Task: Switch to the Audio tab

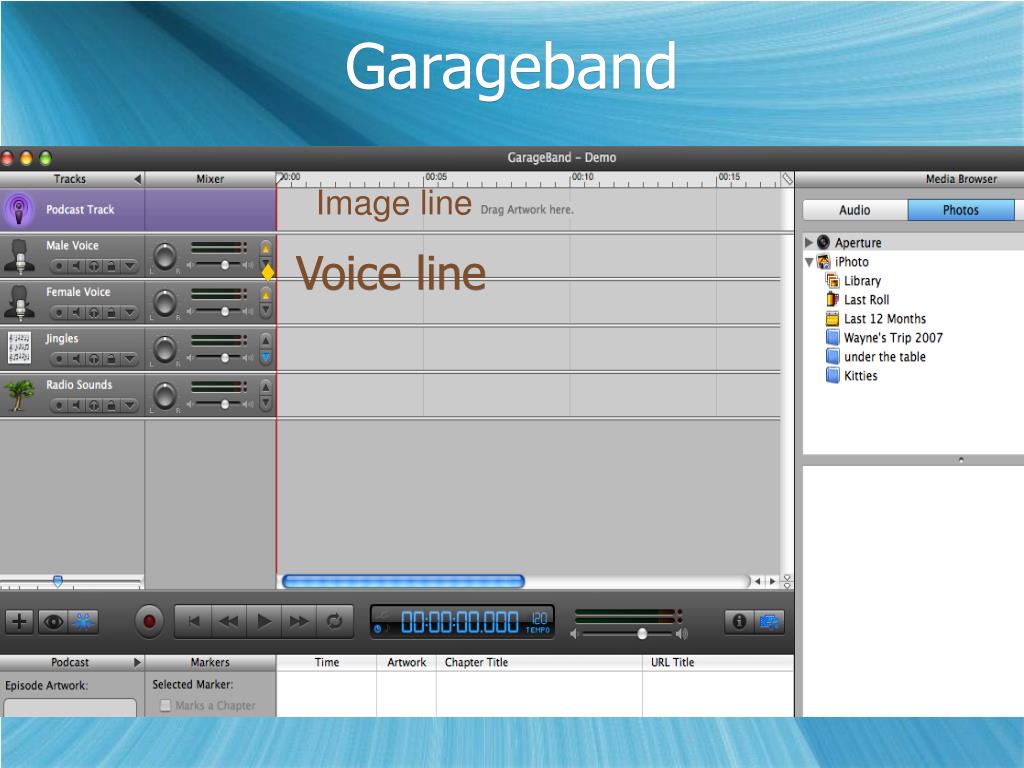Action: (854, 210)
